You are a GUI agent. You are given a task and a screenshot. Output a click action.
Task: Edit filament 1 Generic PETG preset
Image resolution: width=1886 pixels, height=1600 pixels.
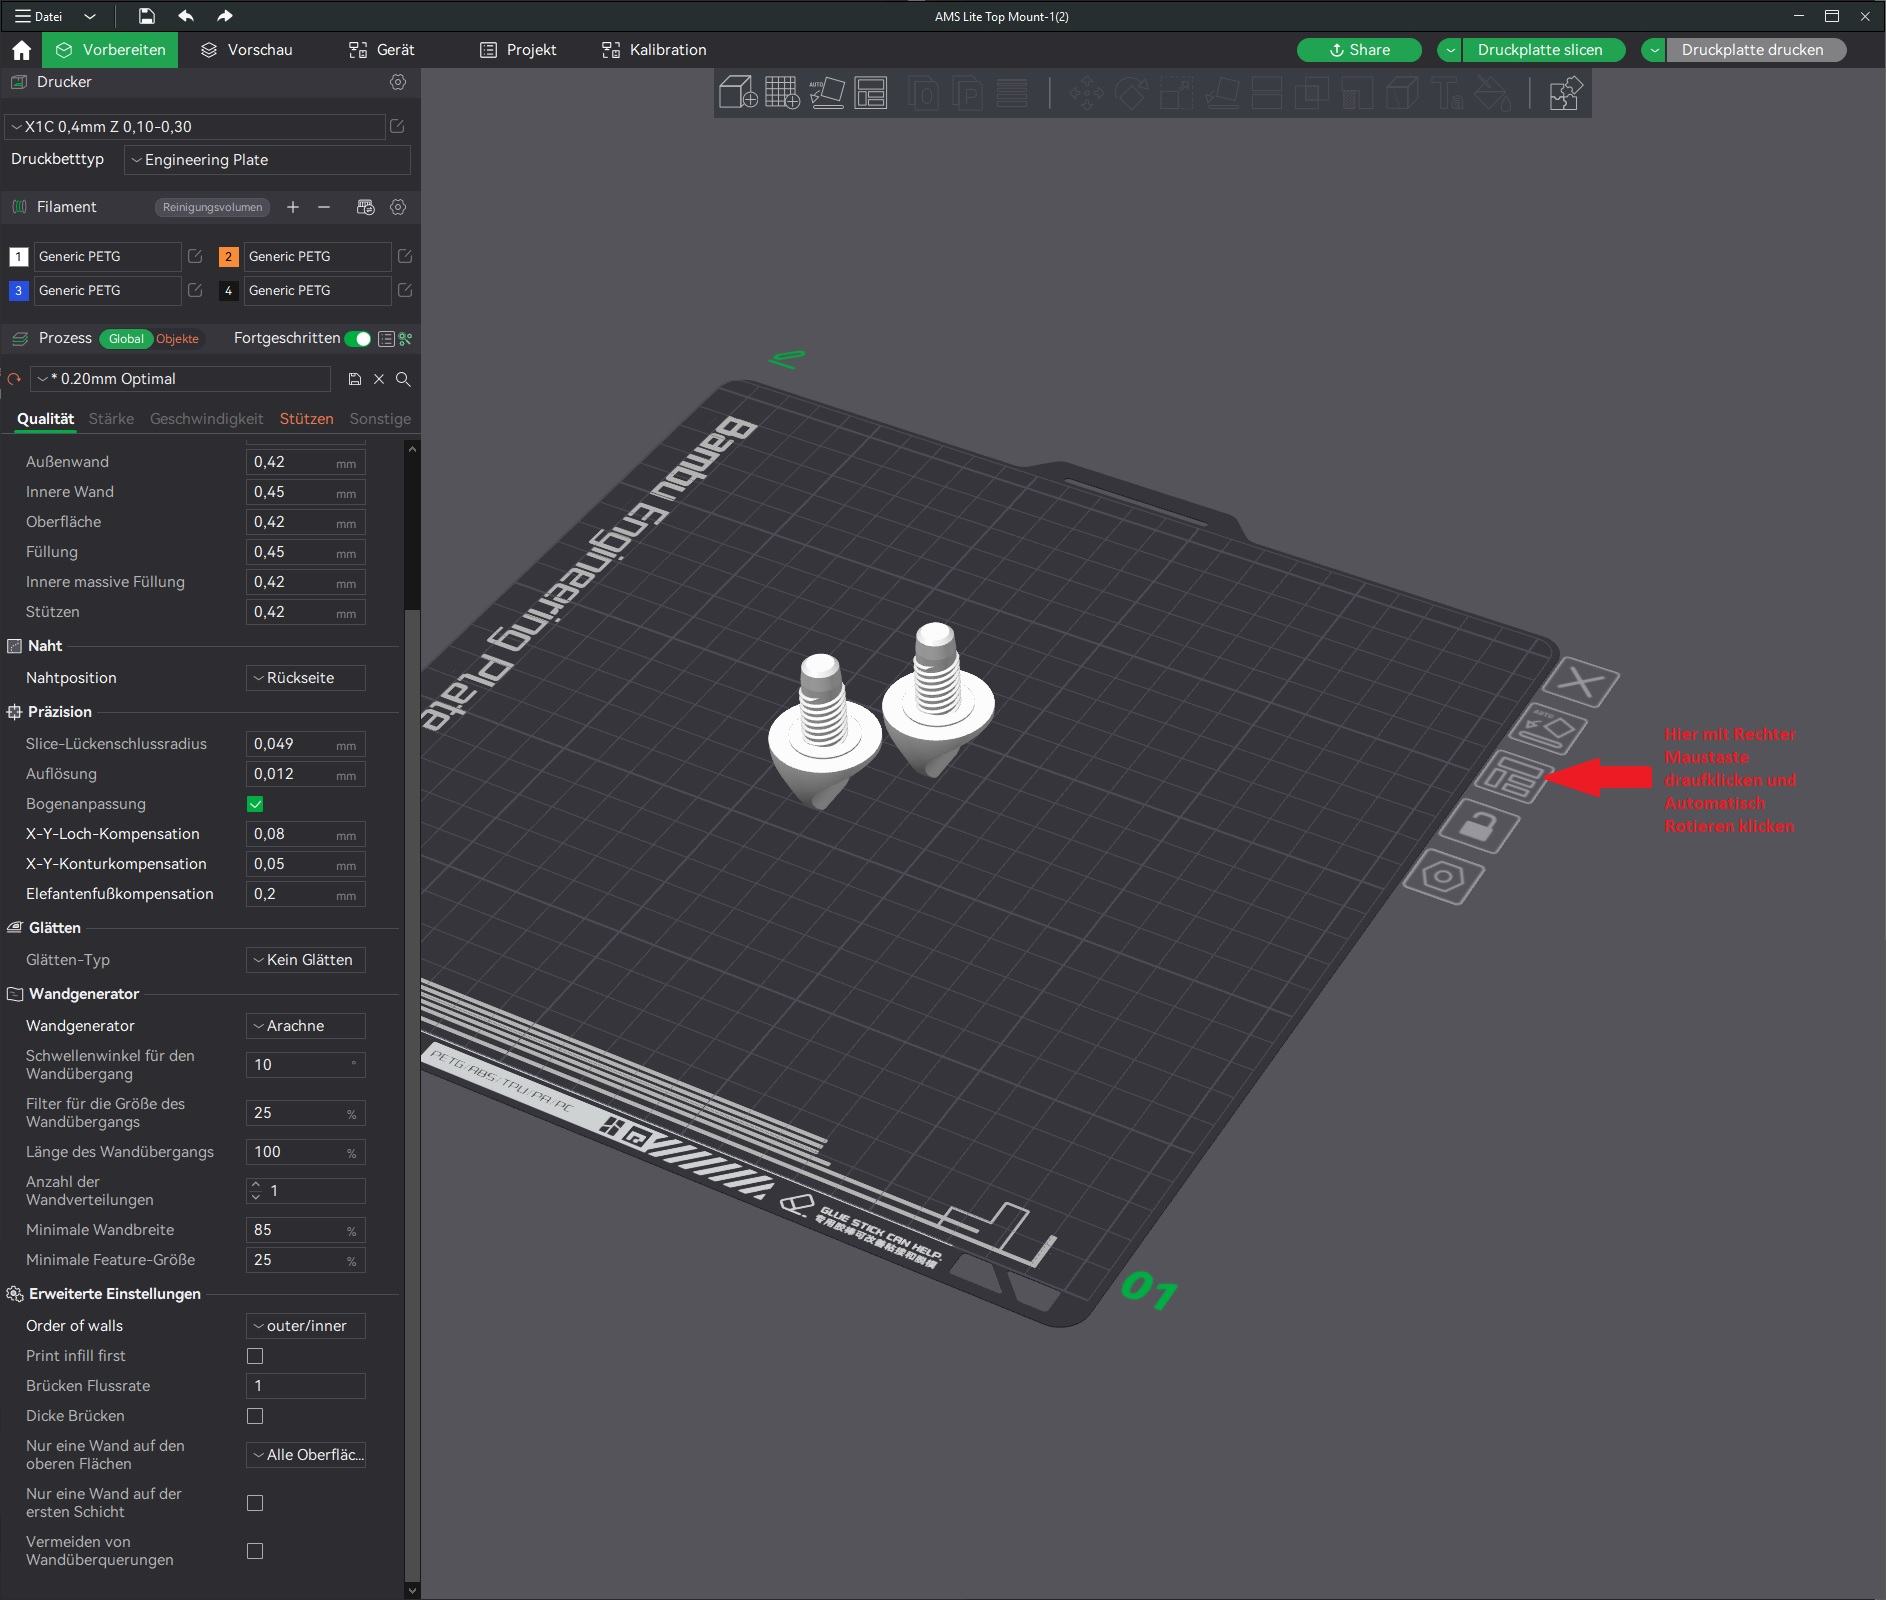pos(195,256)
